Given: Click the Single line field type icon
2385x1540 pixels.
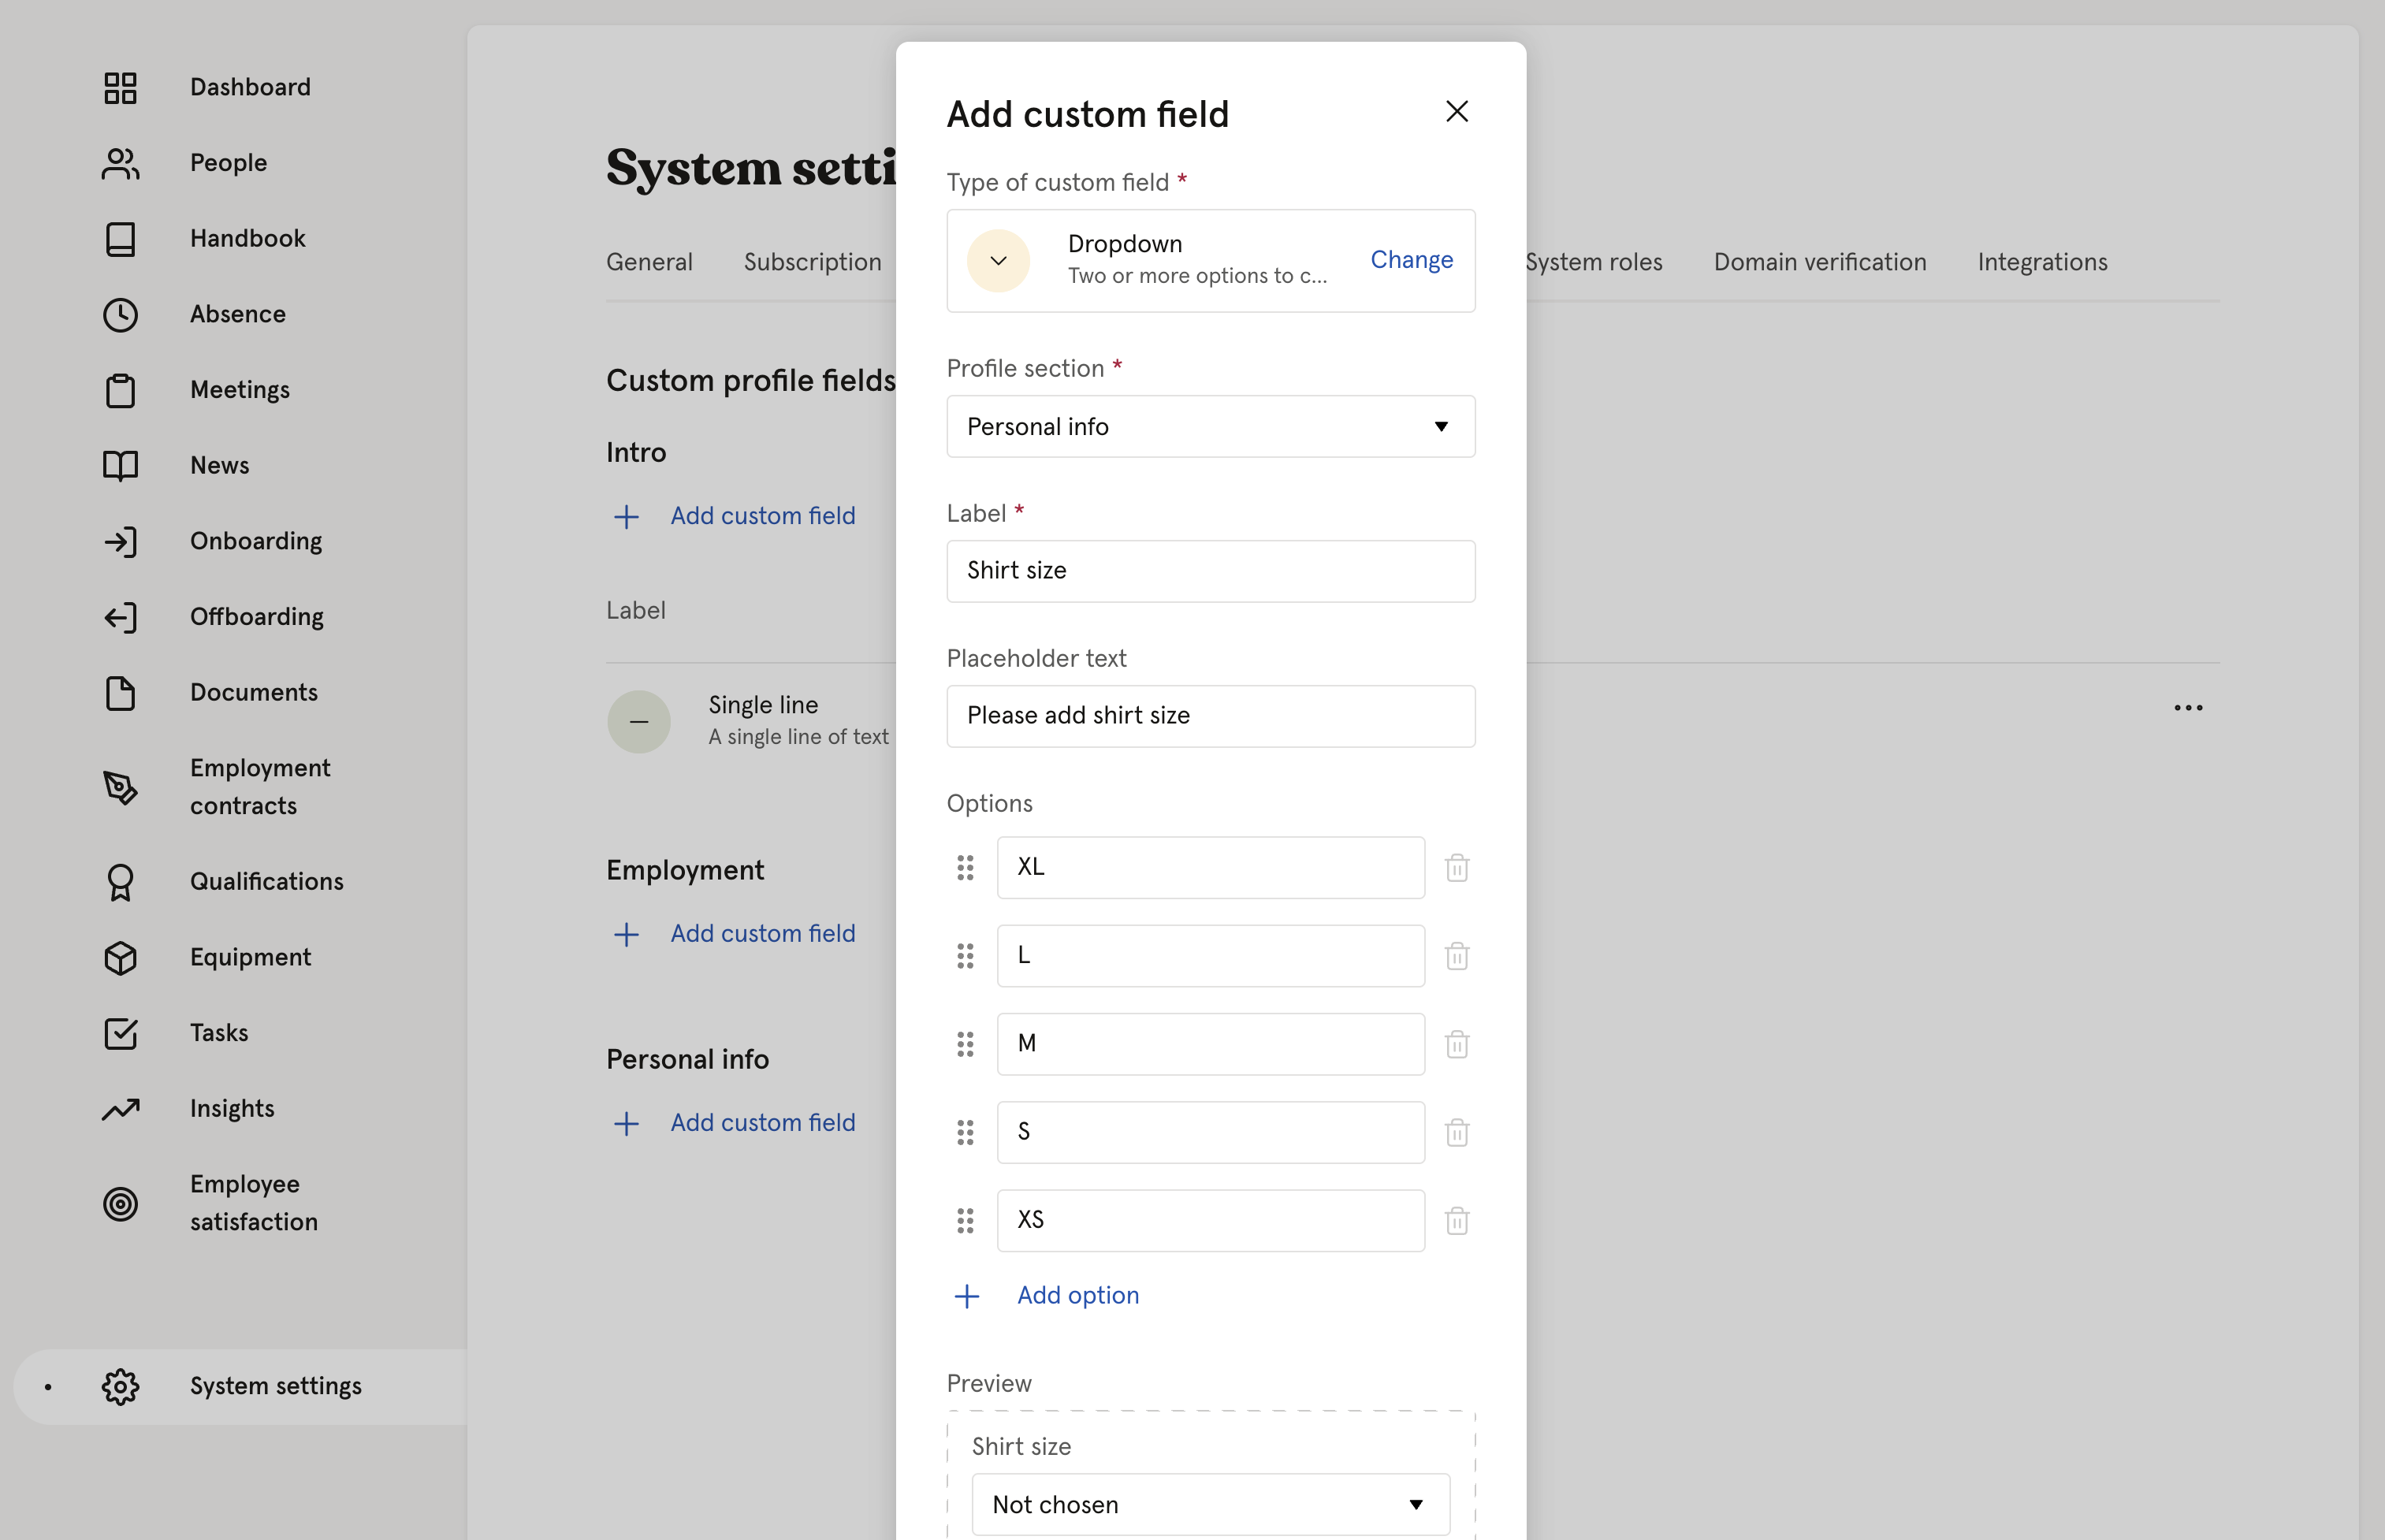Looking at the screenshot, I should click(639, 722).
